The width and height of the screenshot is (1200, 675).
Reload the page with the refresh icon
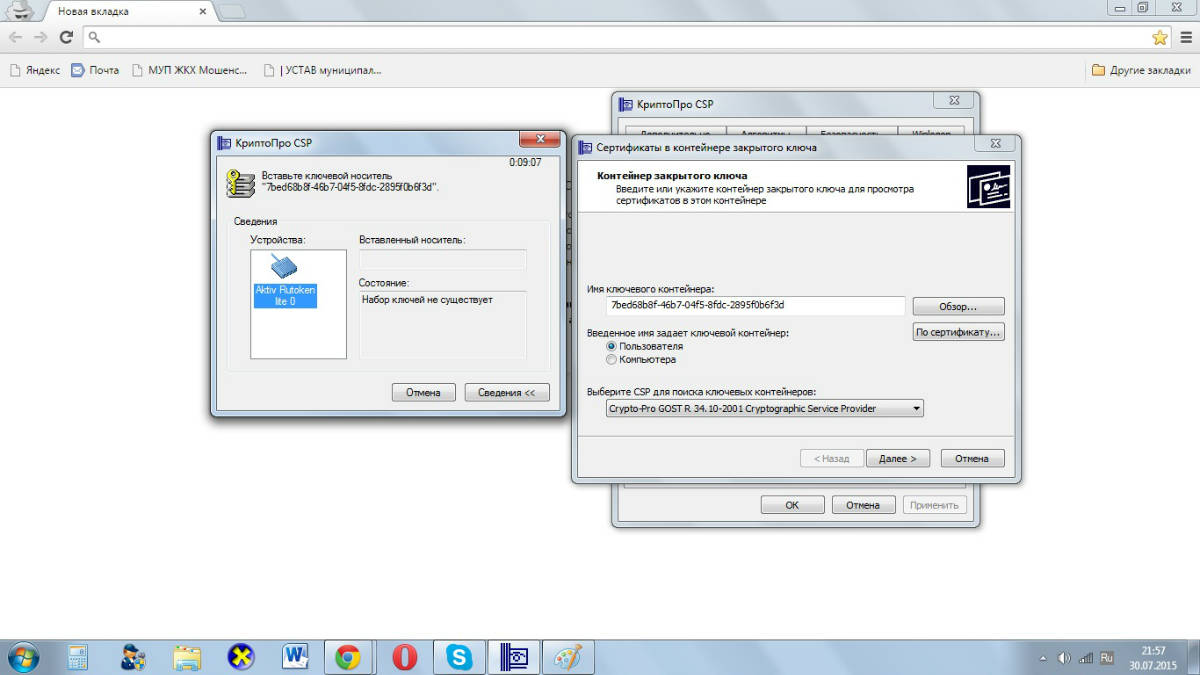point(66,37)
